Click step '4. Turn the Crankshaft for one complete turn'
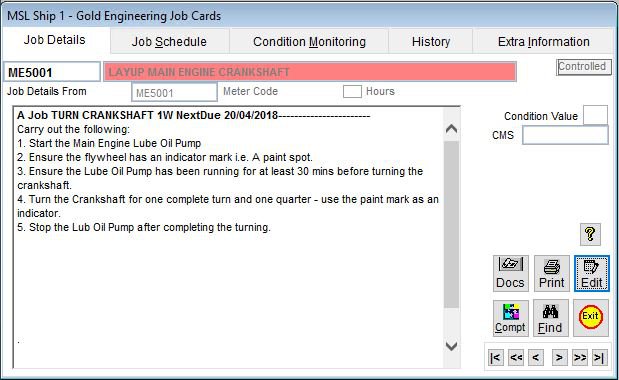 click(x=228, y=206)
